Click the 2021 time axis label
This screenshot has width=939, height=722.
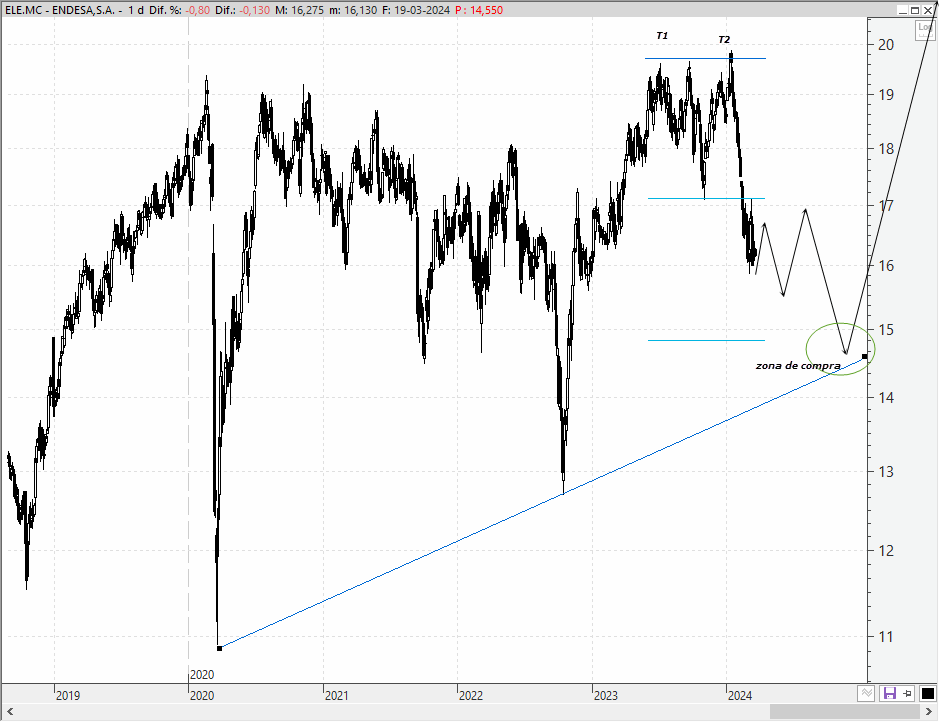coord(337,696)
